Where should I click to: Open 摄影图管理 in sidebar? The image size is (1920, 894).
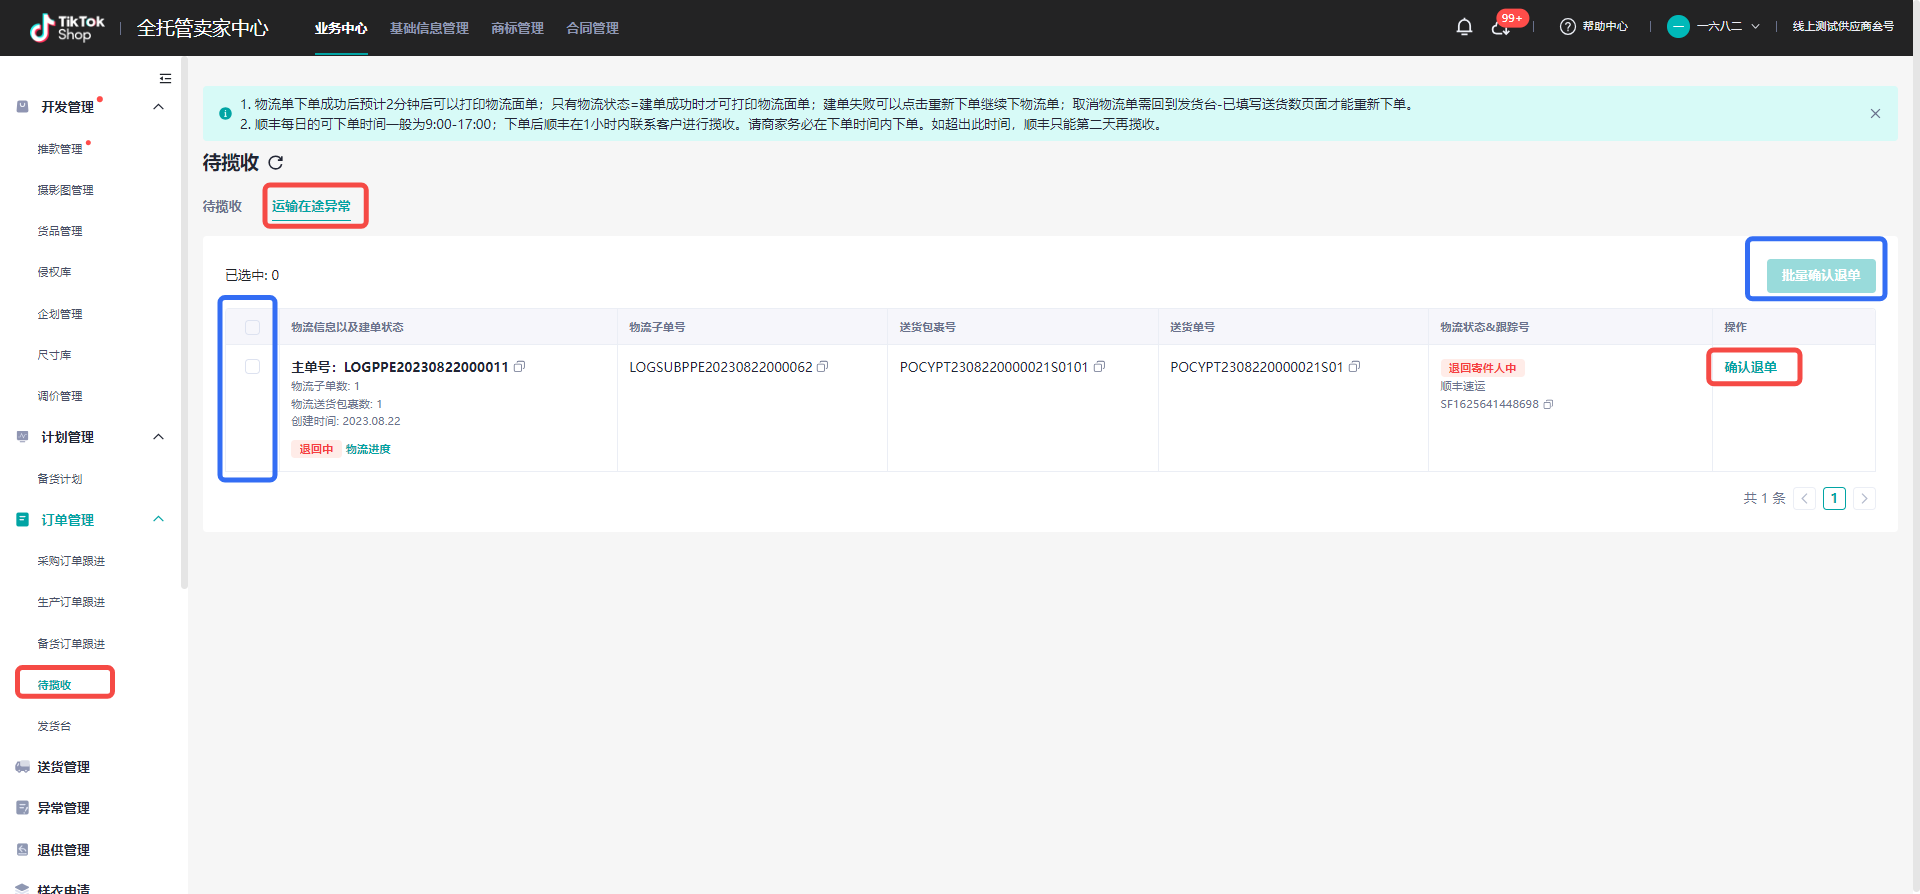tap(65, 190)
